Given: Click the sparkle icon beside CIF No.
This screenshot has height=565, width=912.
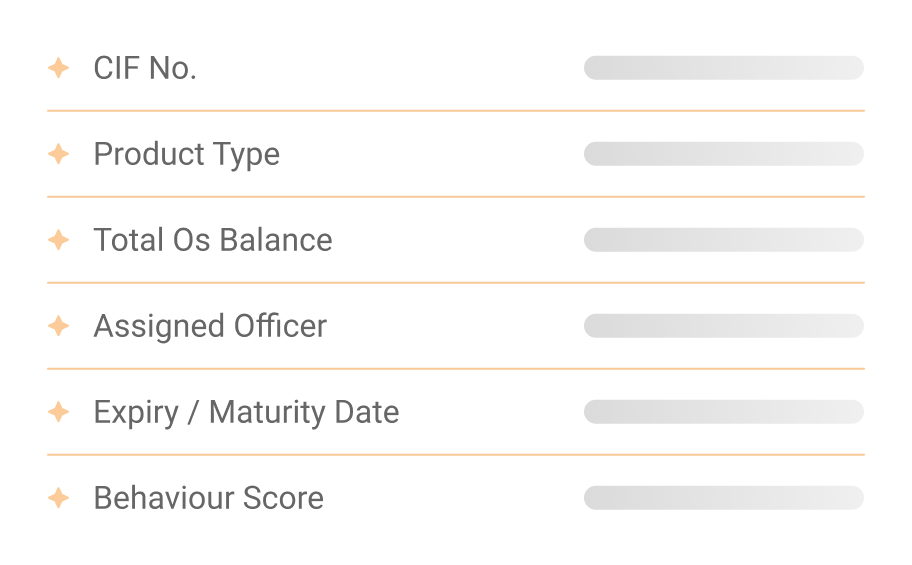Looking at the screenshot, I should pos(59,68).
